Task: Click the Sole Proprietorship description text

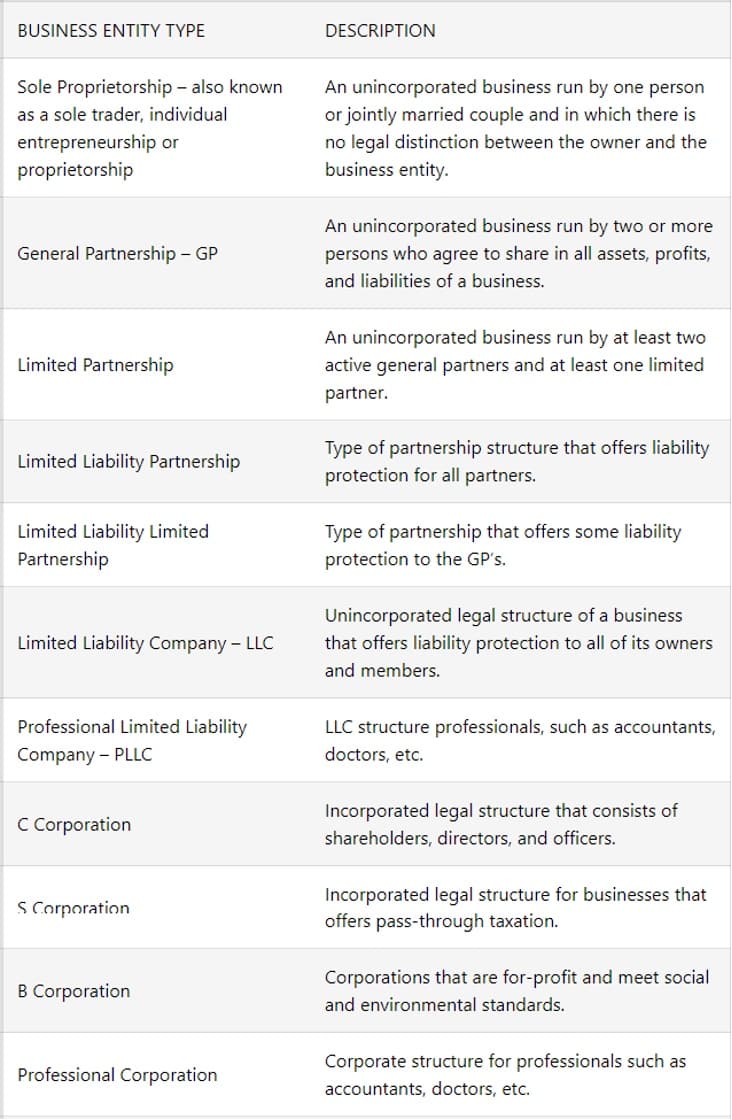Action: pos(515,128)
